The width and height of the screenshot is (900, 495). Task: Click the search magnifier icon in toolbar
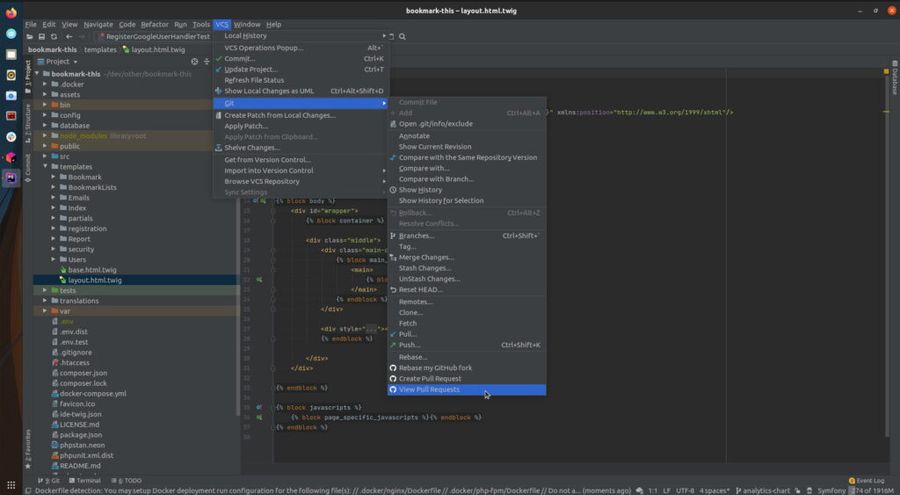pos(402,36)
